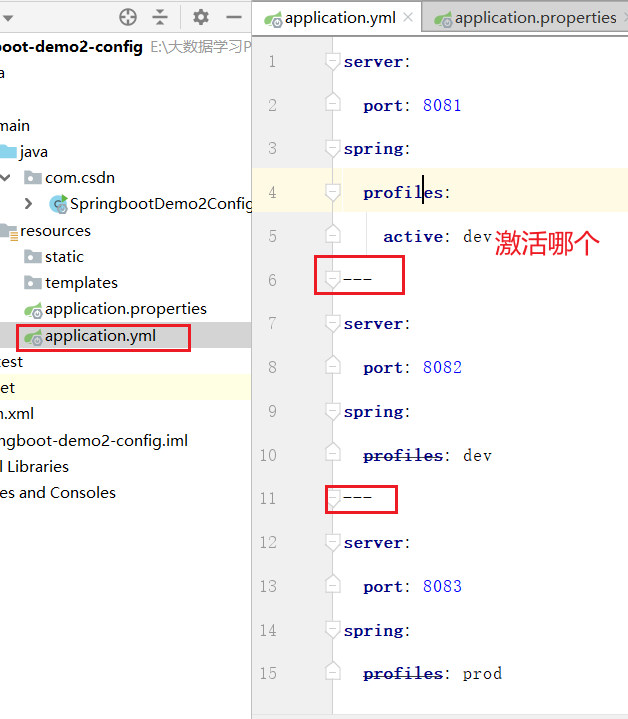Viewport: 628px width, 719px height.
Task: Fold the spring block on line 14
Action: [332, 630]
